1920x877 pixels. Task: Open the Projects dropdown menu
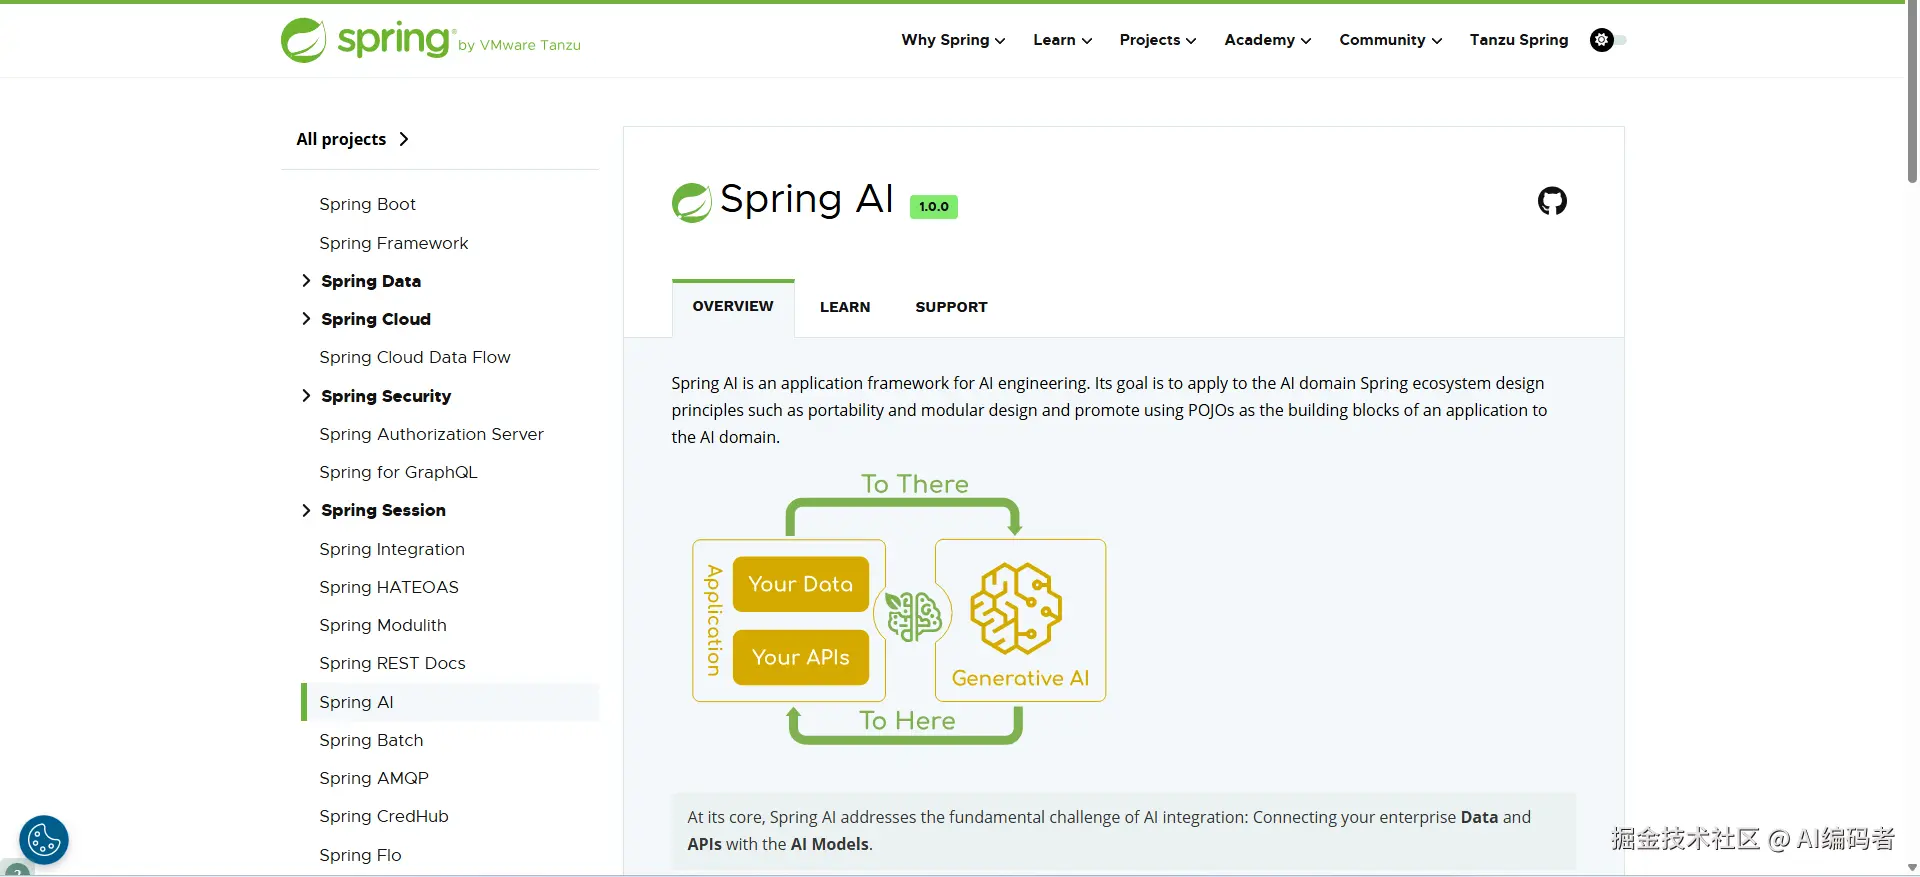(x=1158, y=40)
